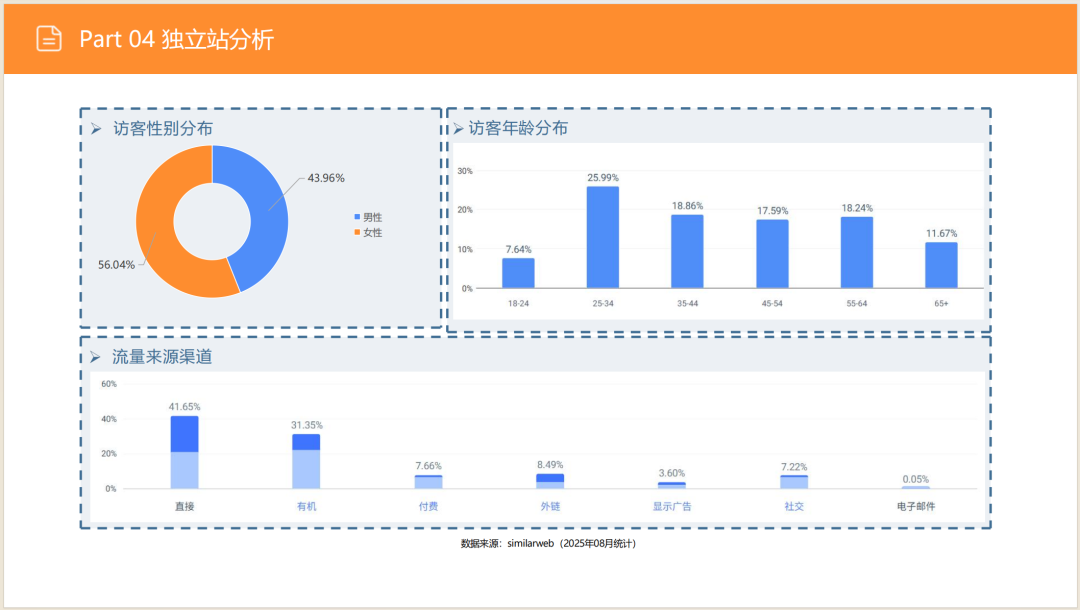Click the 付费 traffic bar
The height and width of the screenshot is (610, 1080).
[x=428, y=482]
